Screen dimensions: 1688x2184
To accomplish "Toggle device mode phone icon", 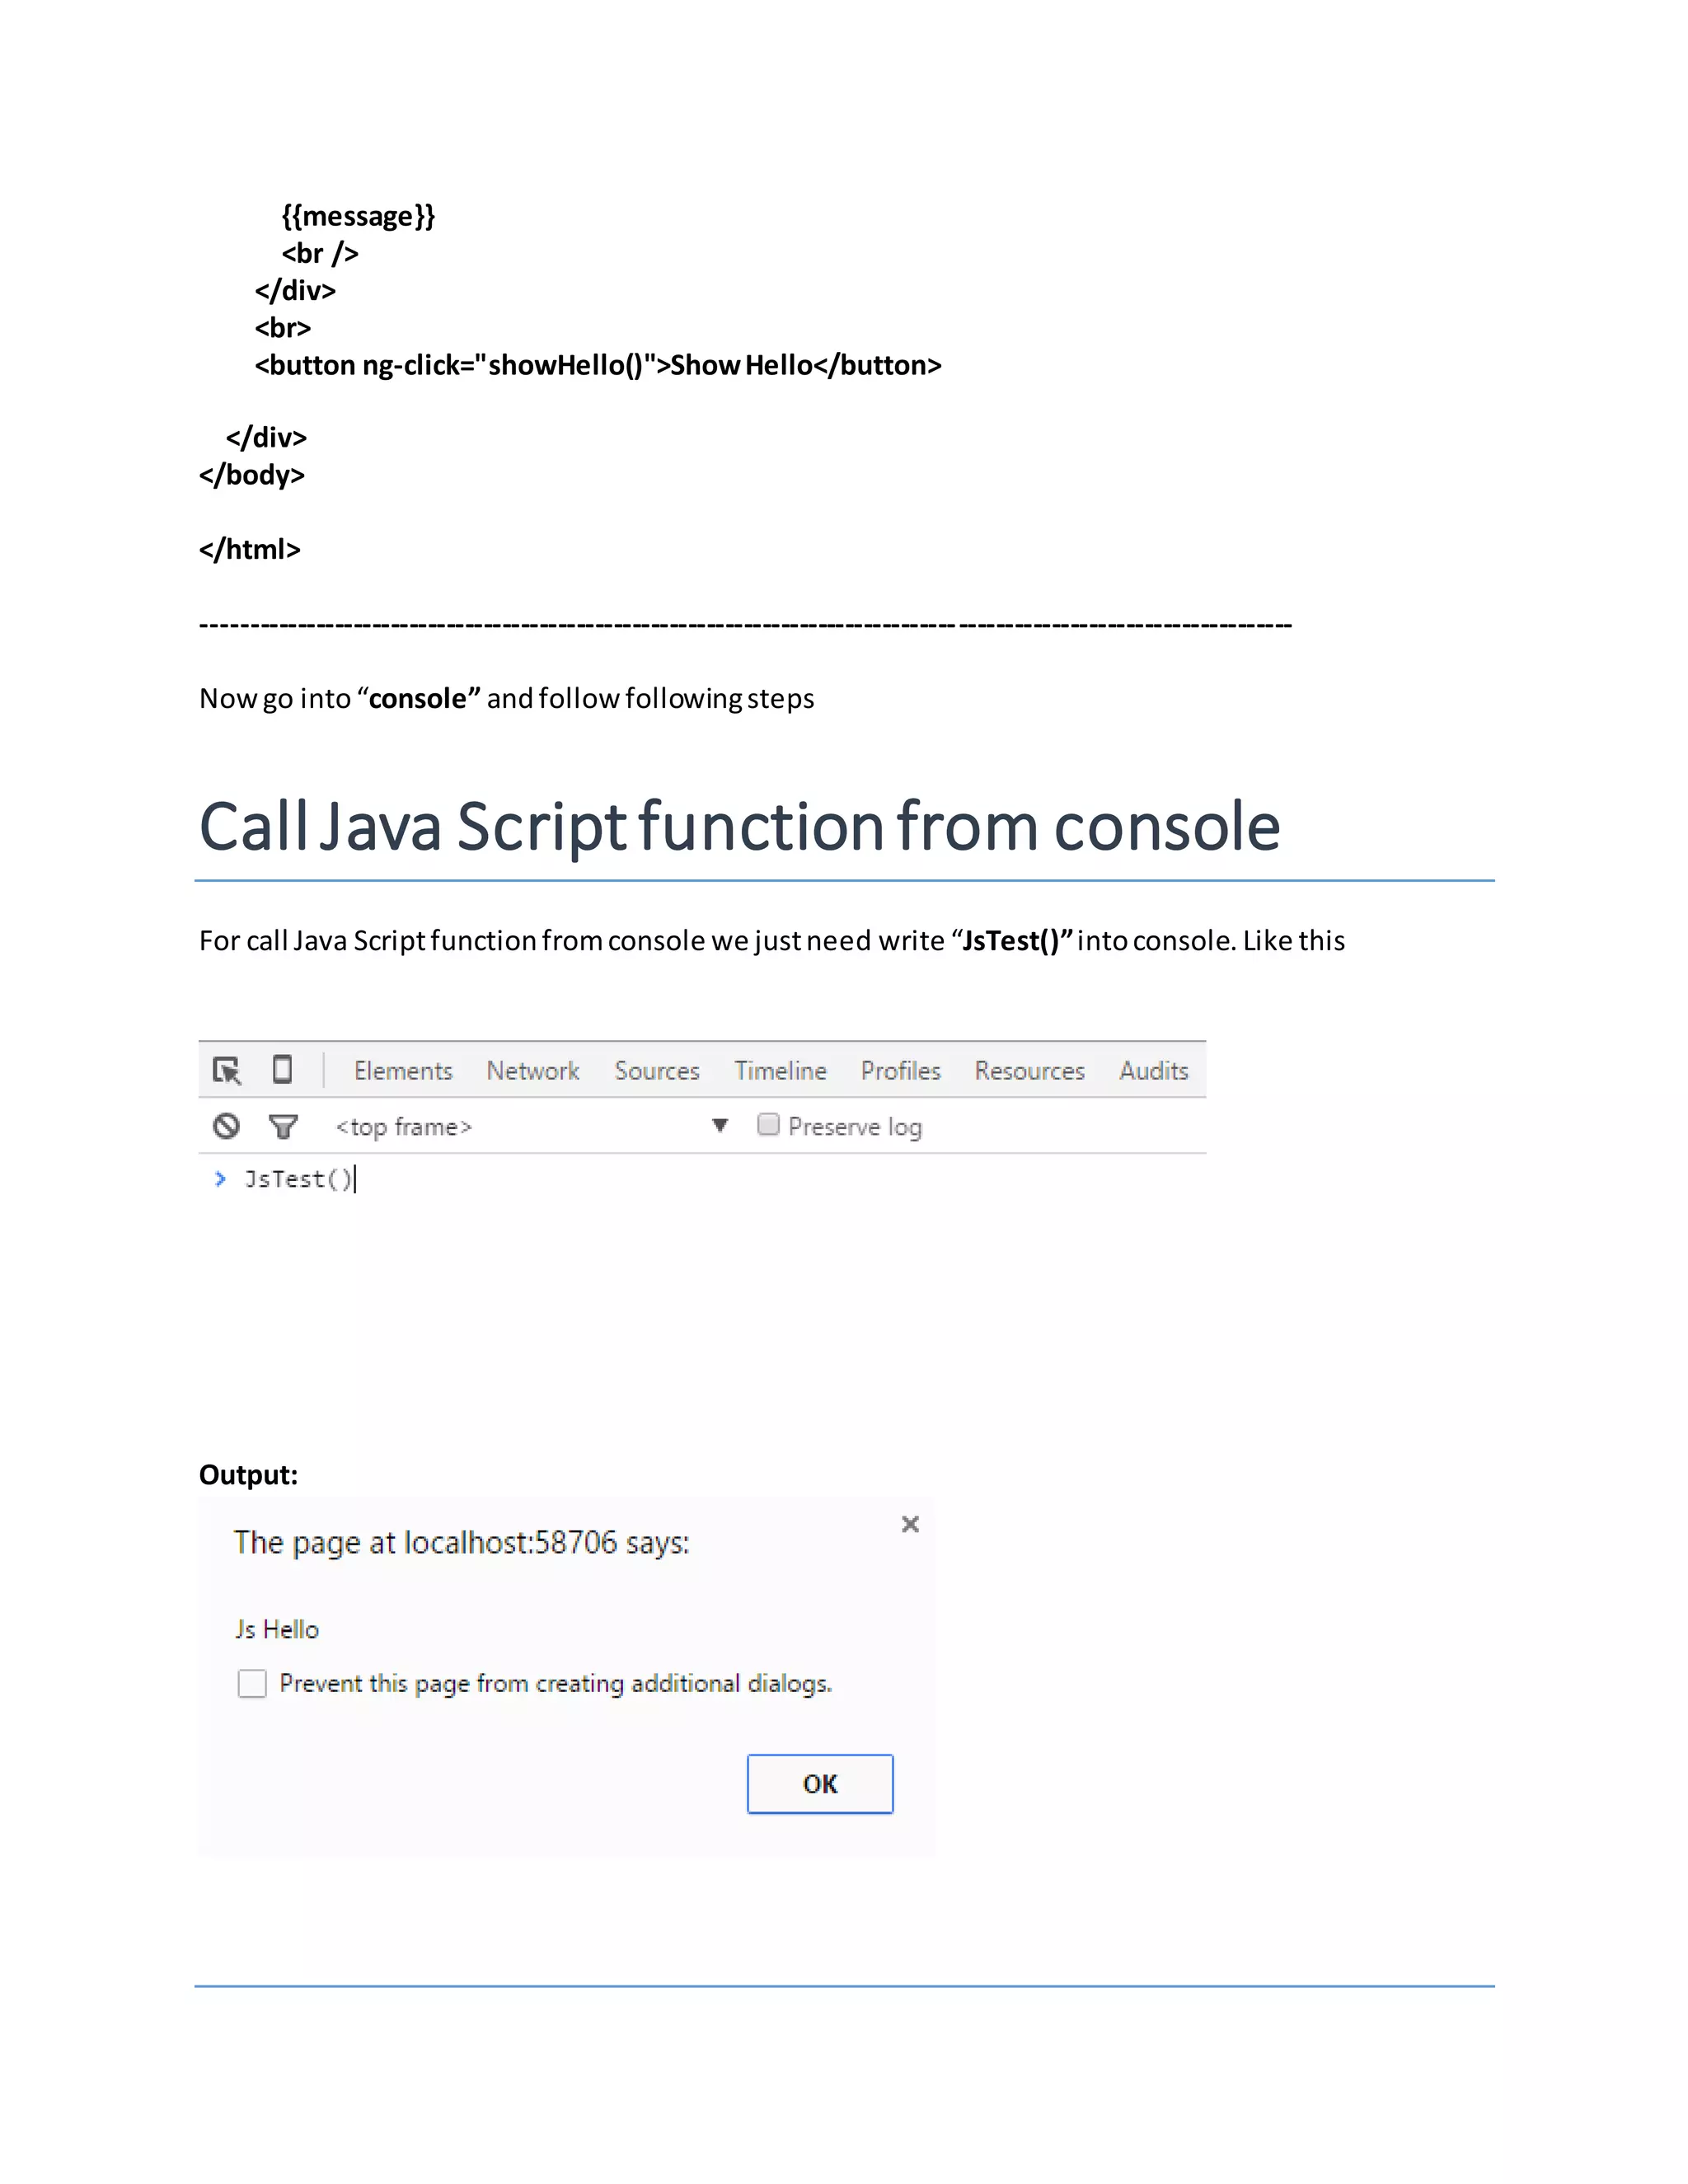I will pyautogui.click(x=282, y=1069).
